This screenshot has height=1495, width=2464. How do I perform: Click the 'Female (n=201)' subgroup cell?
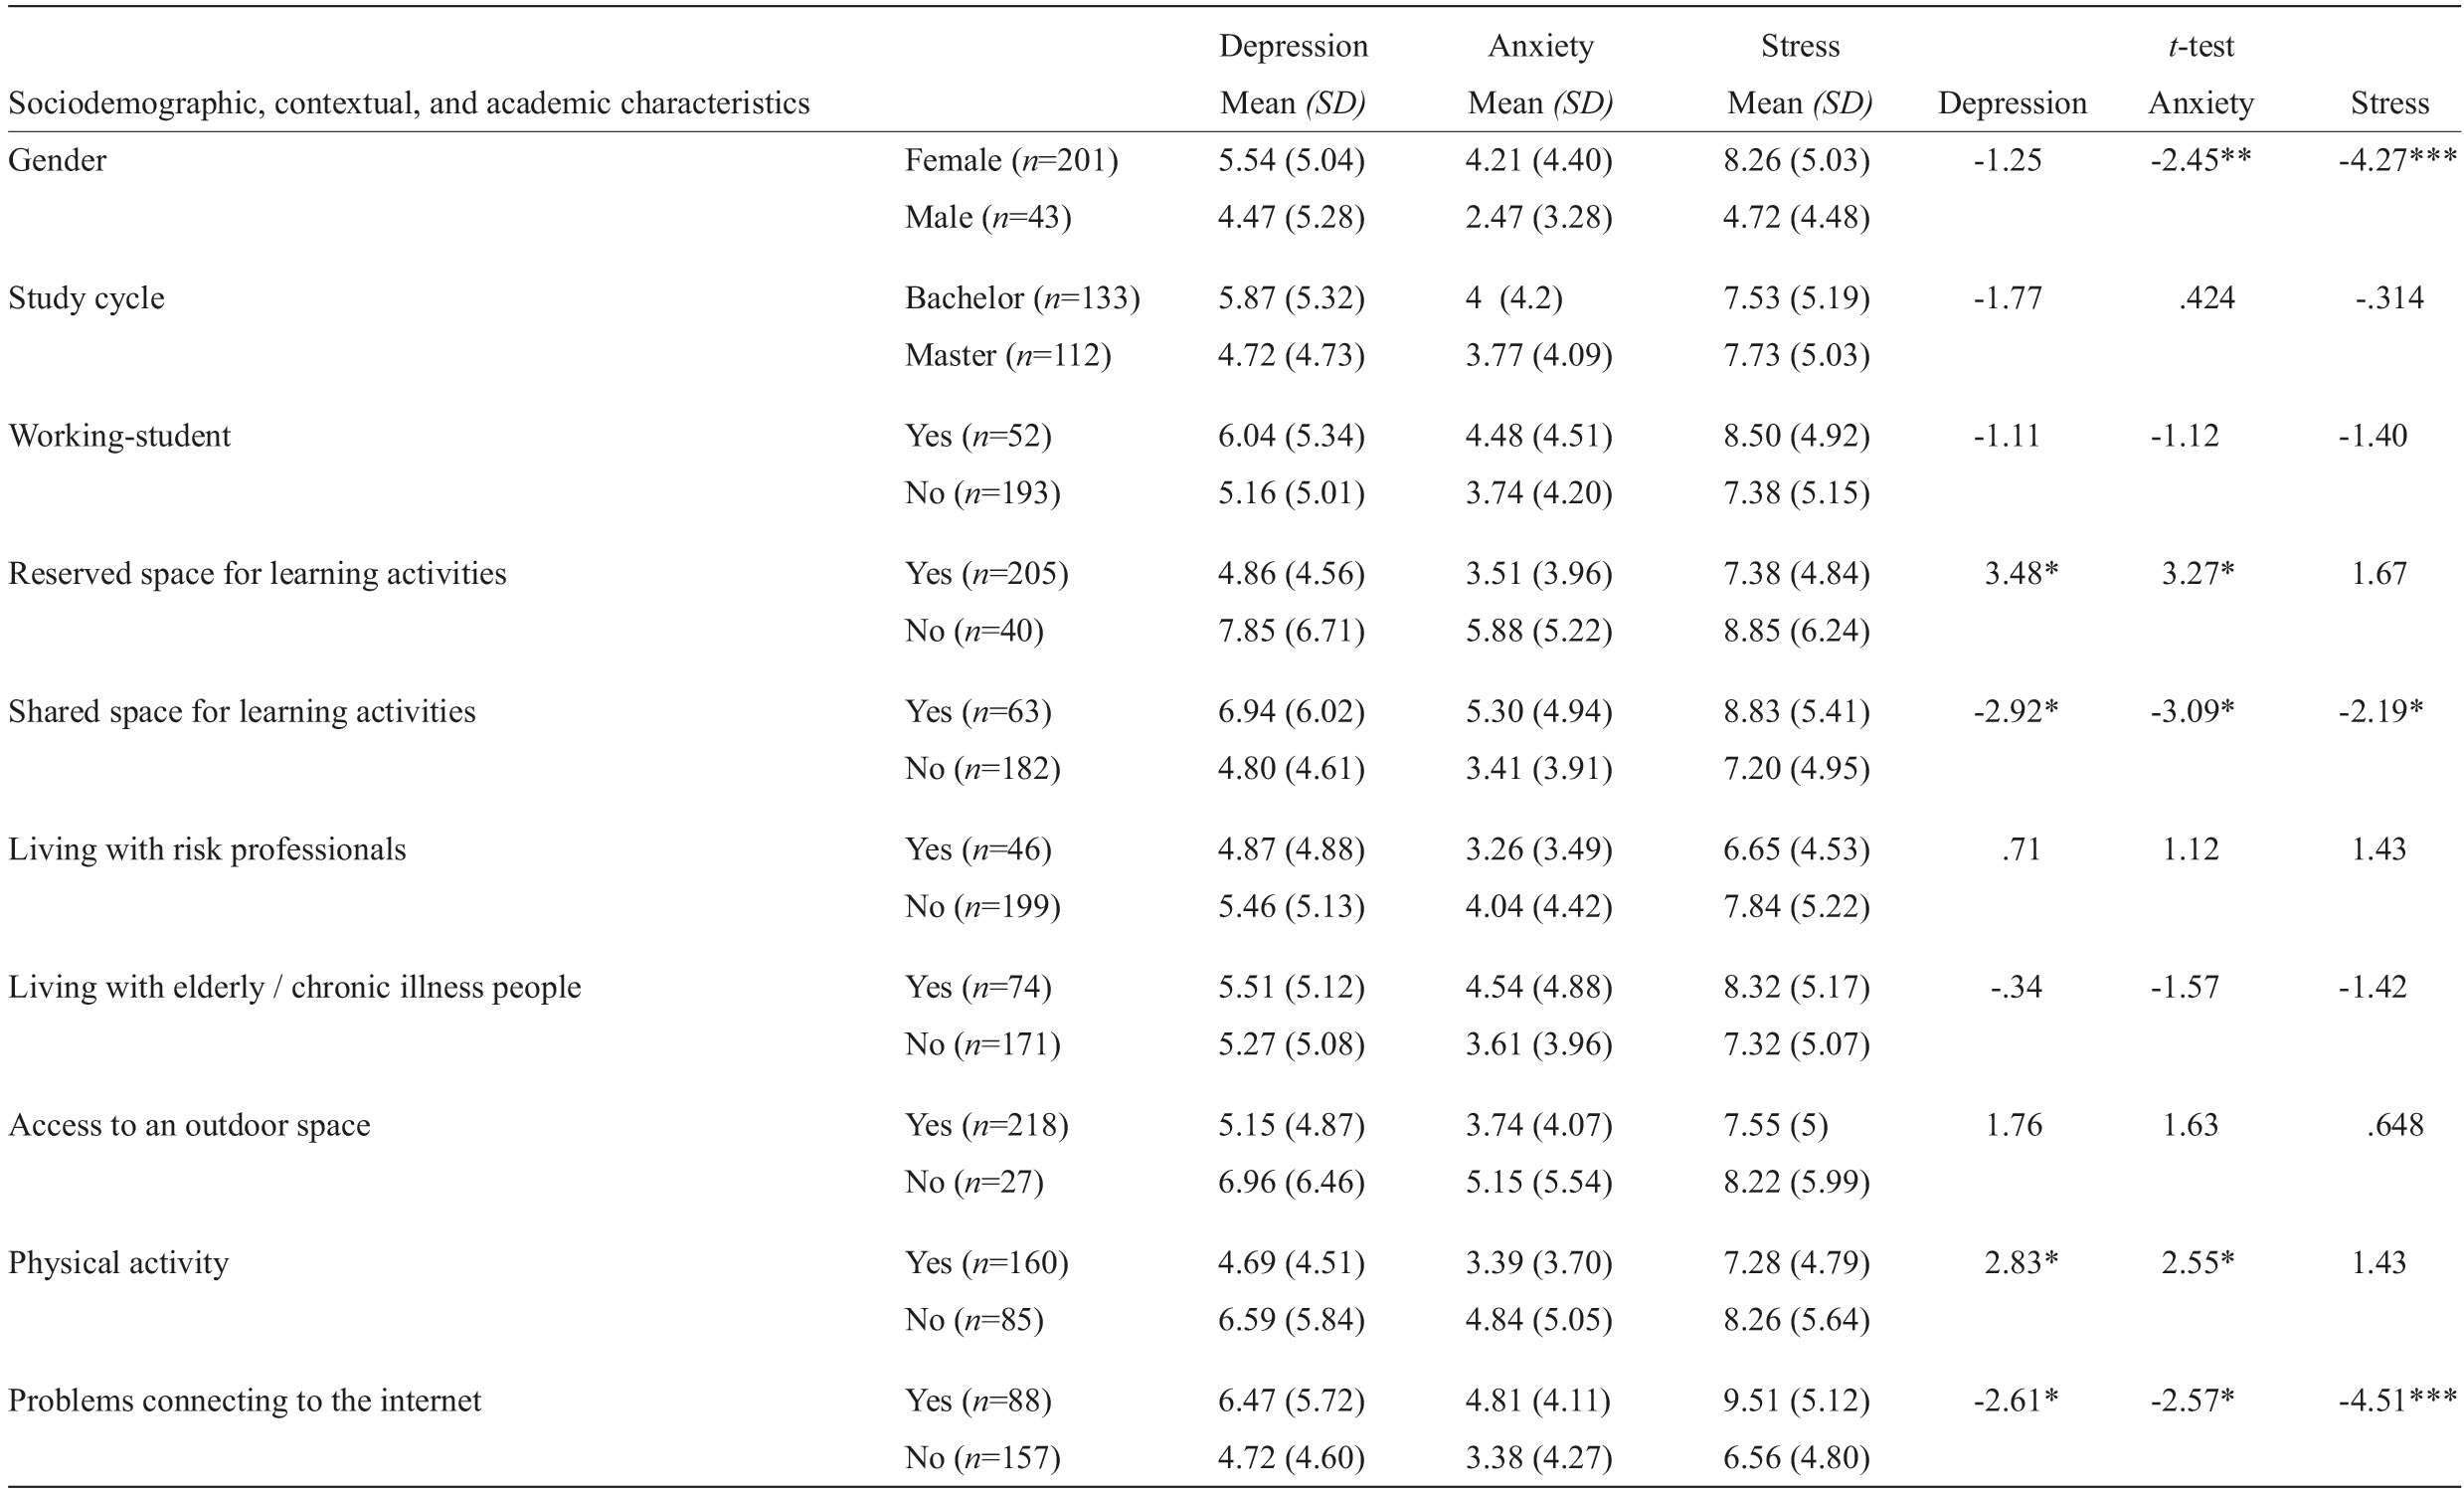pyautogui.click(x=1011, y=161)
